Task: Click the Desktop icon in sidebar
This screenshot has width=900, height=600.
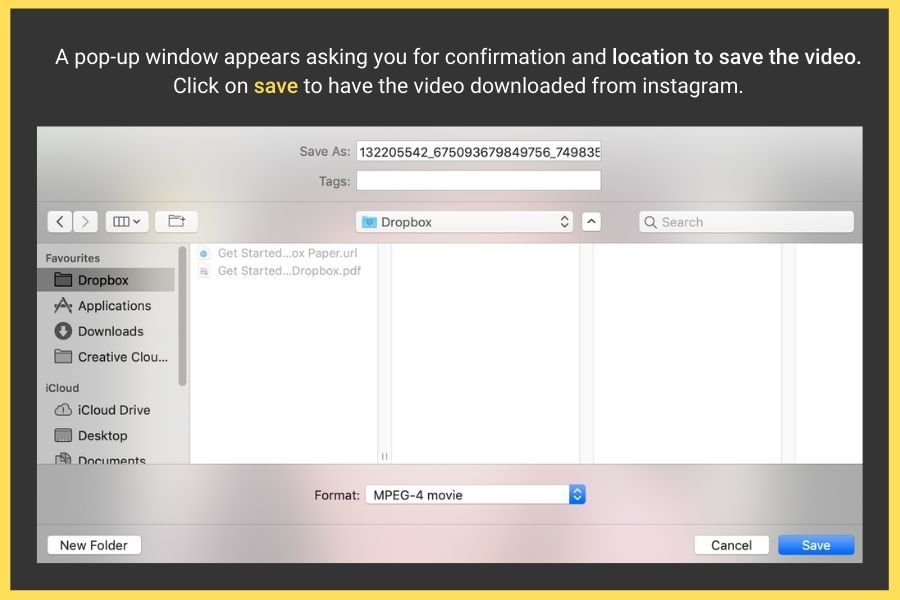Action: coord(63,435)
